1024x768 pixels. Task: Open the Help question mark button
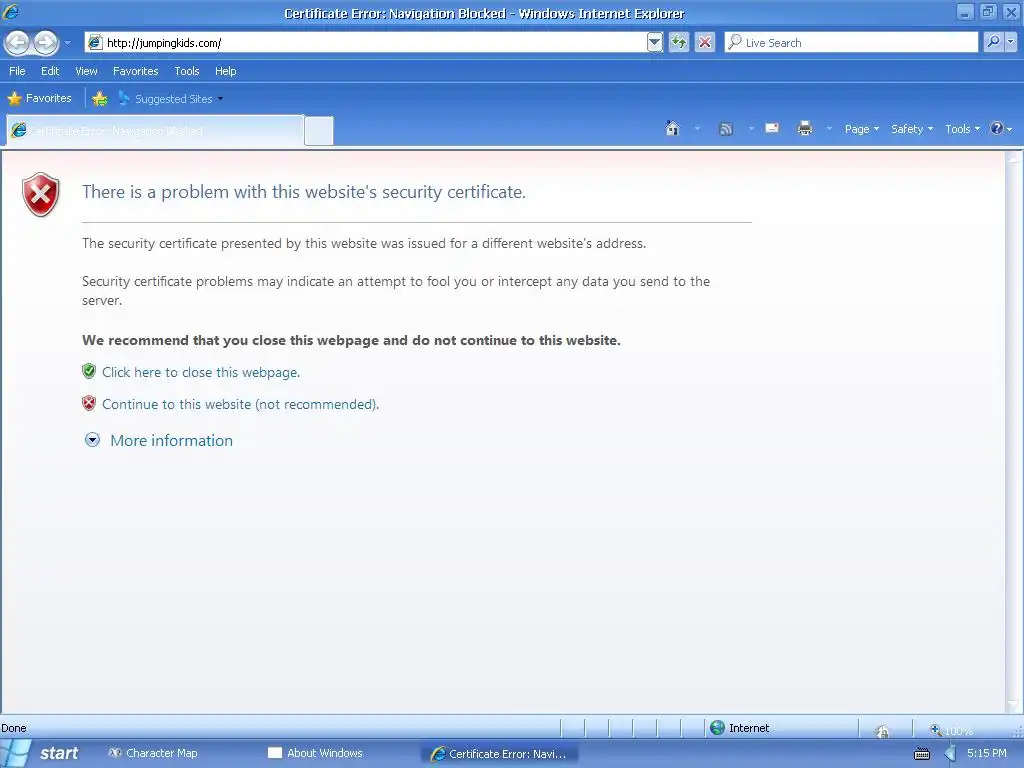click(x=1000, y=129)
